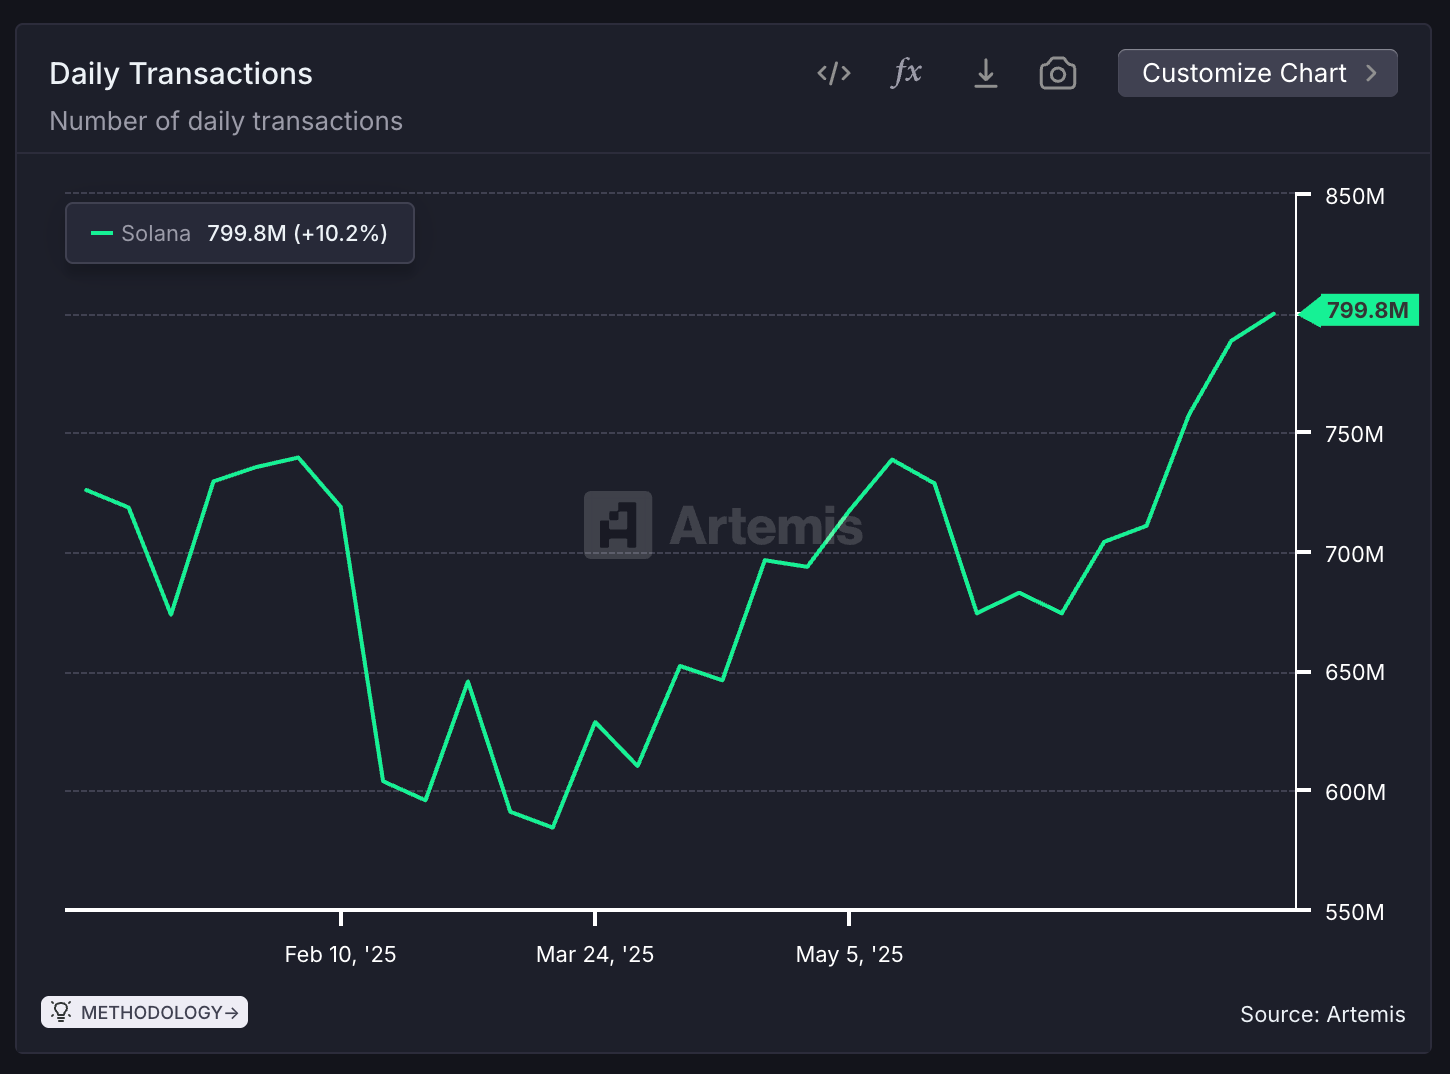This screenshot has height=1074, width=1450.
Task: Click the chevron on Customize Chart
Action: (1372, 73)
